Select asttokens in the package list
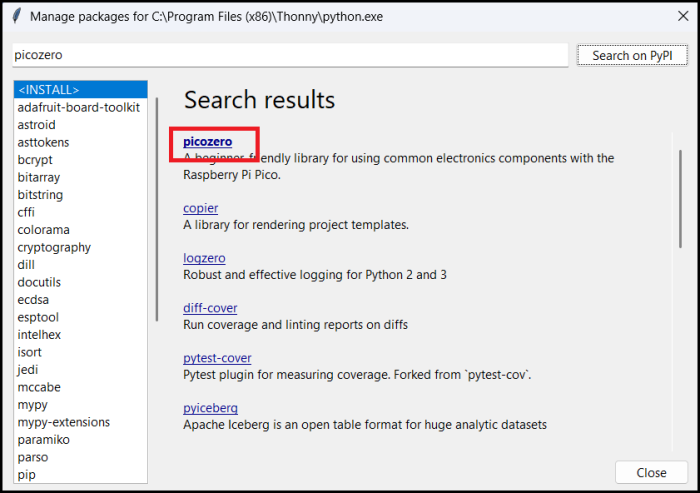 coord(81,142)
